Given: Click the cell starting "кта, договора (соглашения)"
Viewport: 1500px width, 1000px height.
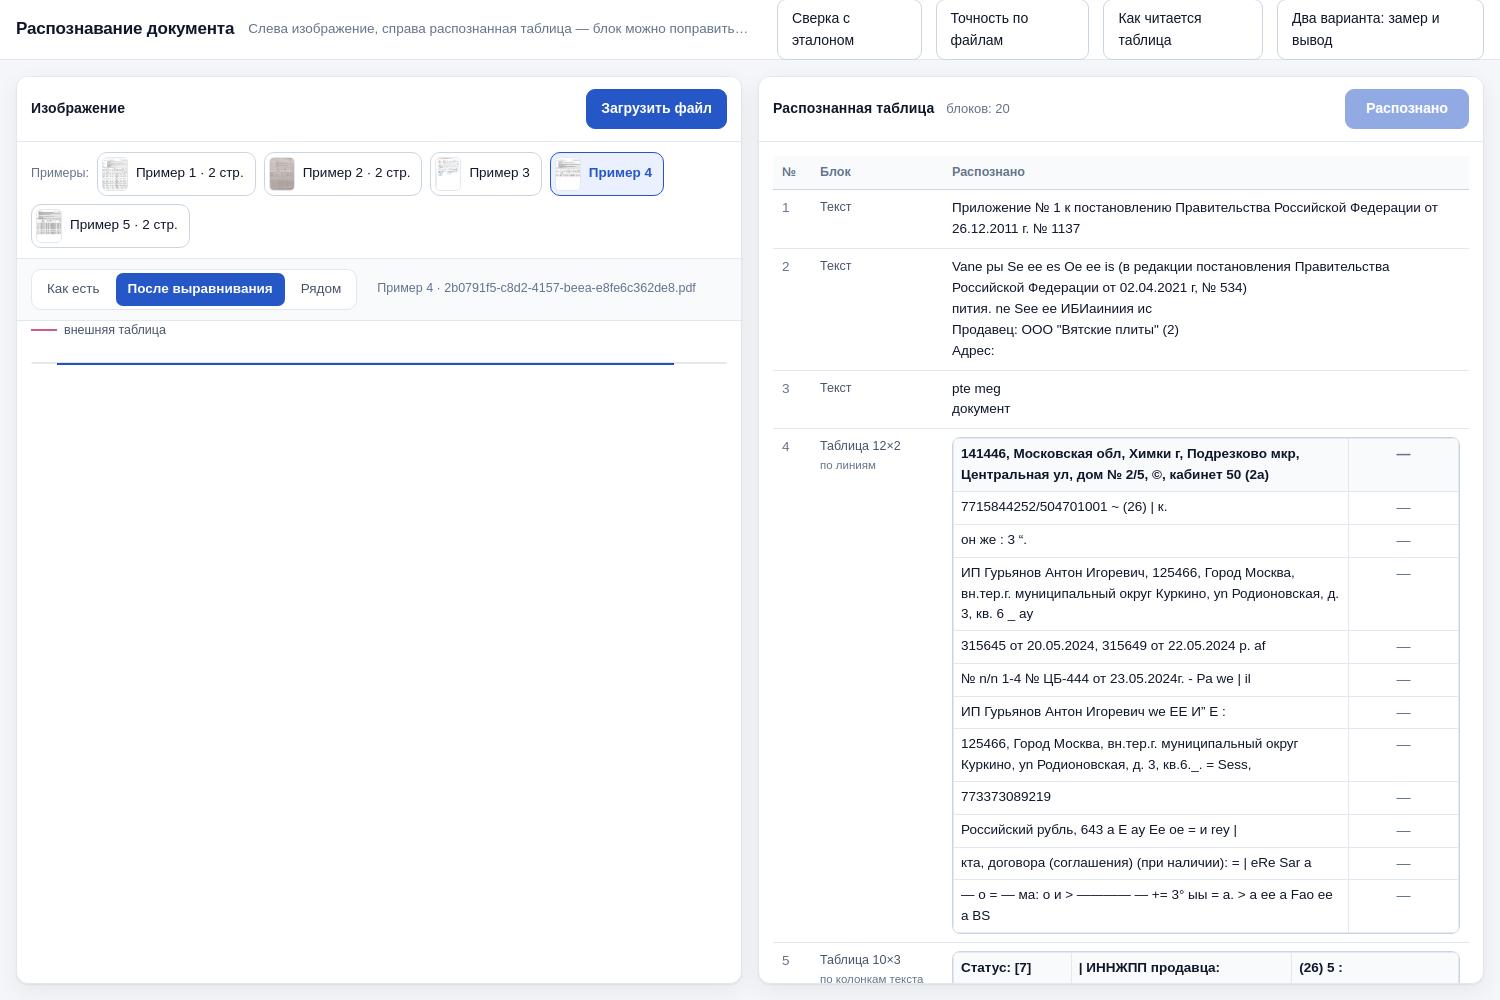Looking at the screenshot, I should click(x=1150, y=864).
